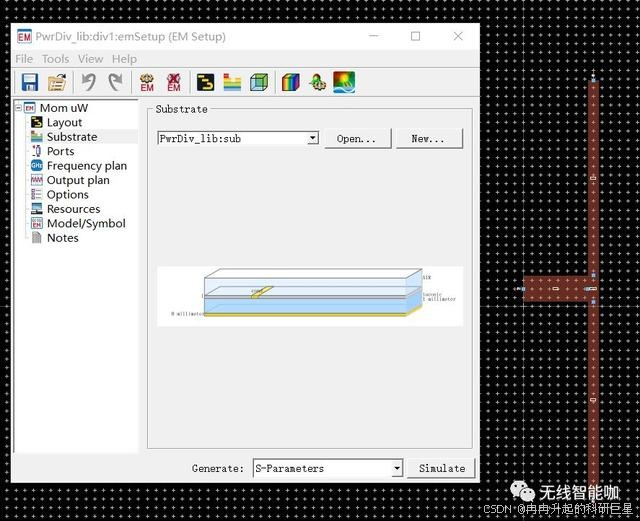The width and height of the screenshot is (640, 521).
Task: Select Options in the setup tree
Action: [67, 195]
